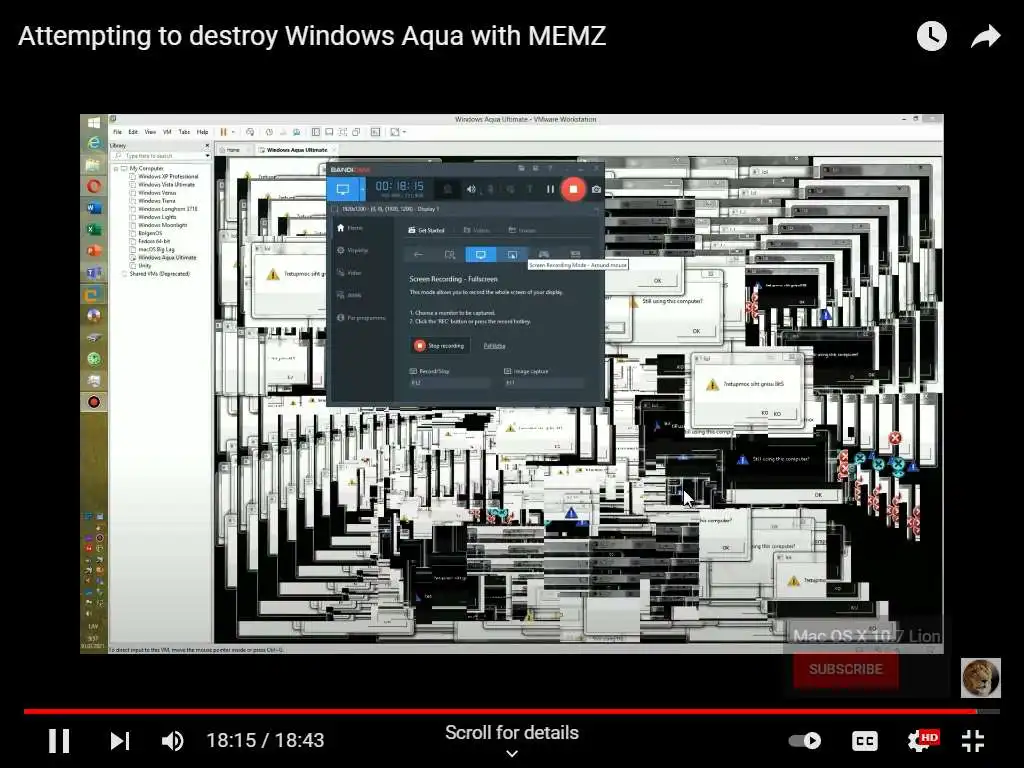
Task: Click the video title text
Action: [x=312, y=36]
